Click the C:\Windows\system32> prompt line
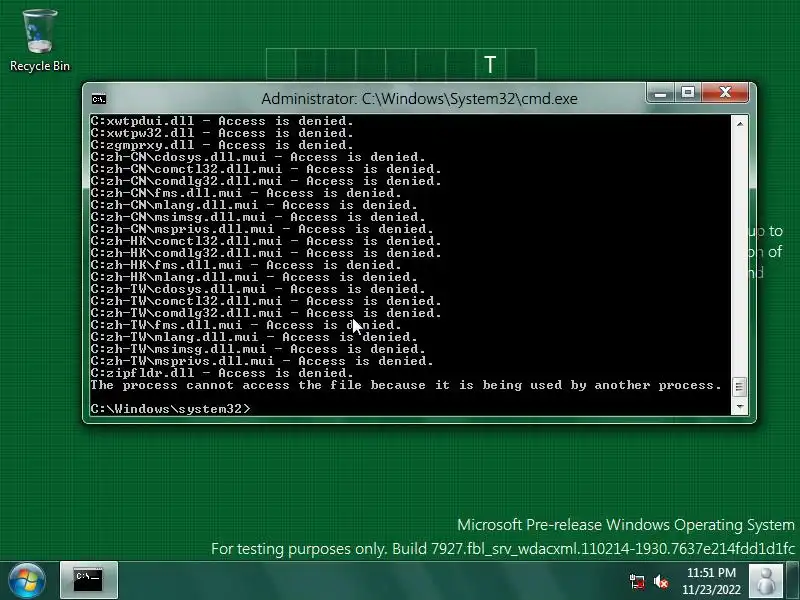This screenshot has height=600, width=800. coord(170,409)
